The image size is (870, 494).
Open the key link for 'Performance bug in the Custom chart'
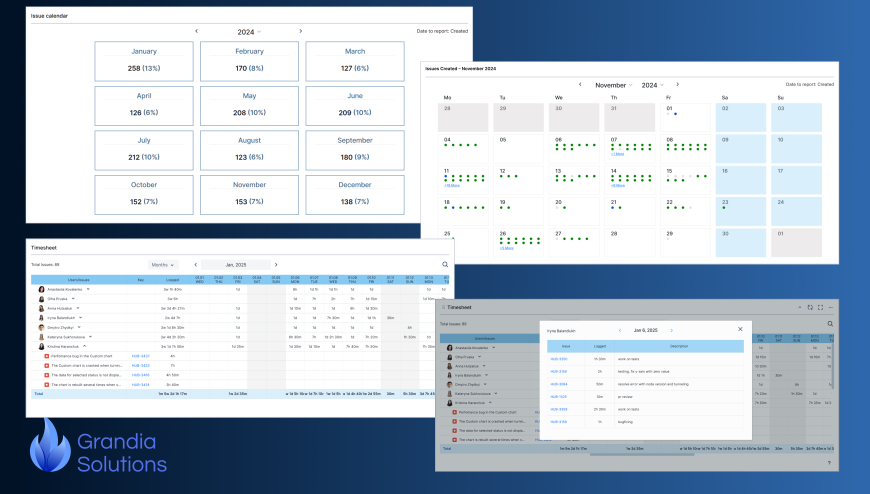click(x=140, y=356)
